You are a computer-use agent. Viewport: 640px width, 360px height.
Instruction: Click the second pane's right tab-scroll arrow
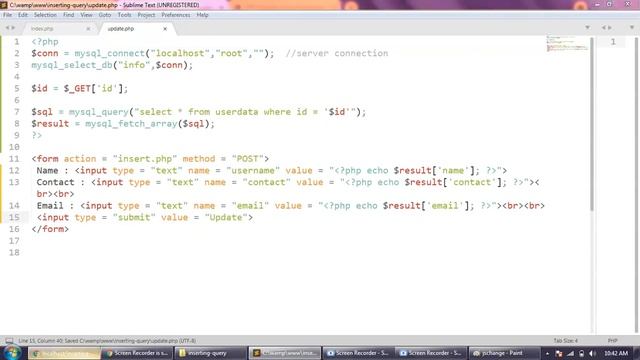click(610, 28)
